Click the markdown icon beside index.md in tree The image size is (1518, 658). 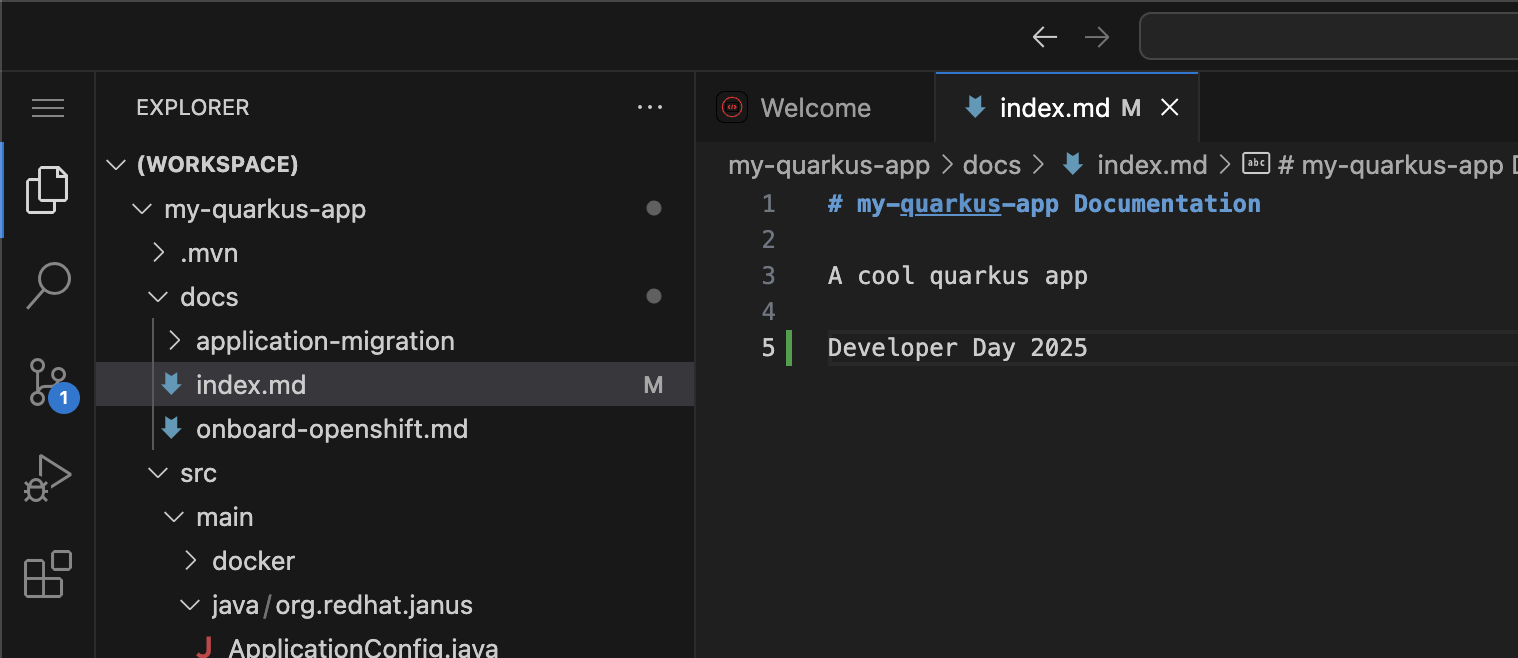tap(171, 385)
